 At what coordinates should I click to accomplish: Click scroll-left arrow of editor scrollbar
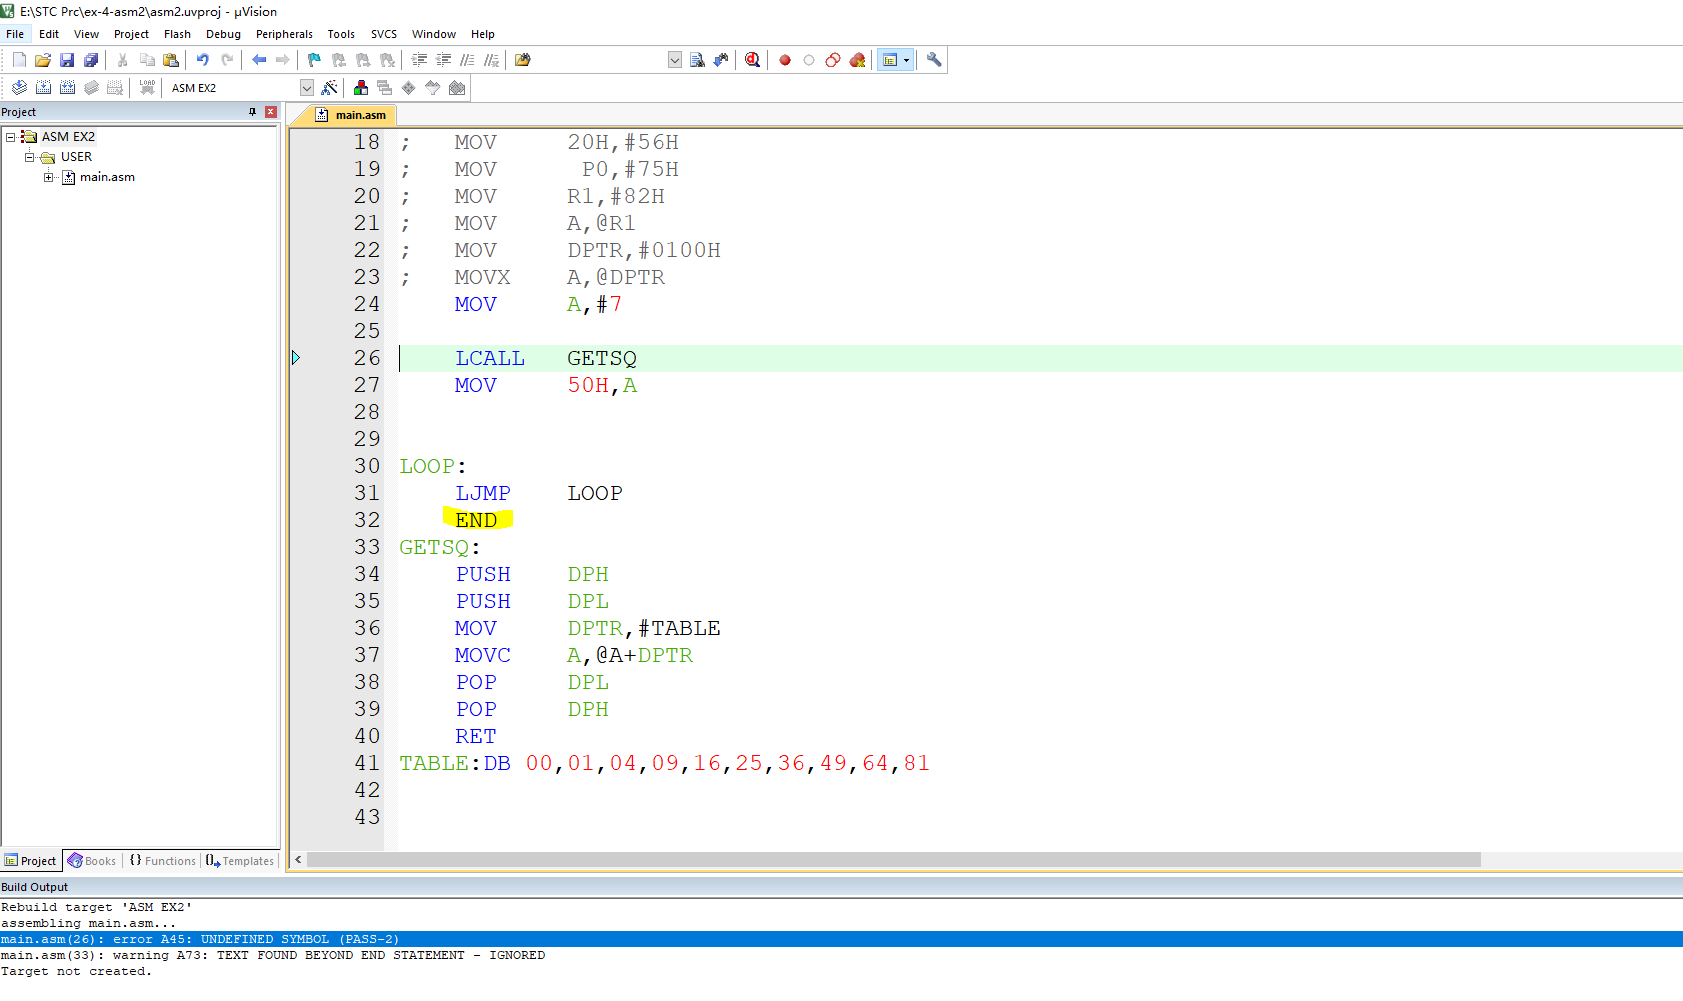click(298, 860)
